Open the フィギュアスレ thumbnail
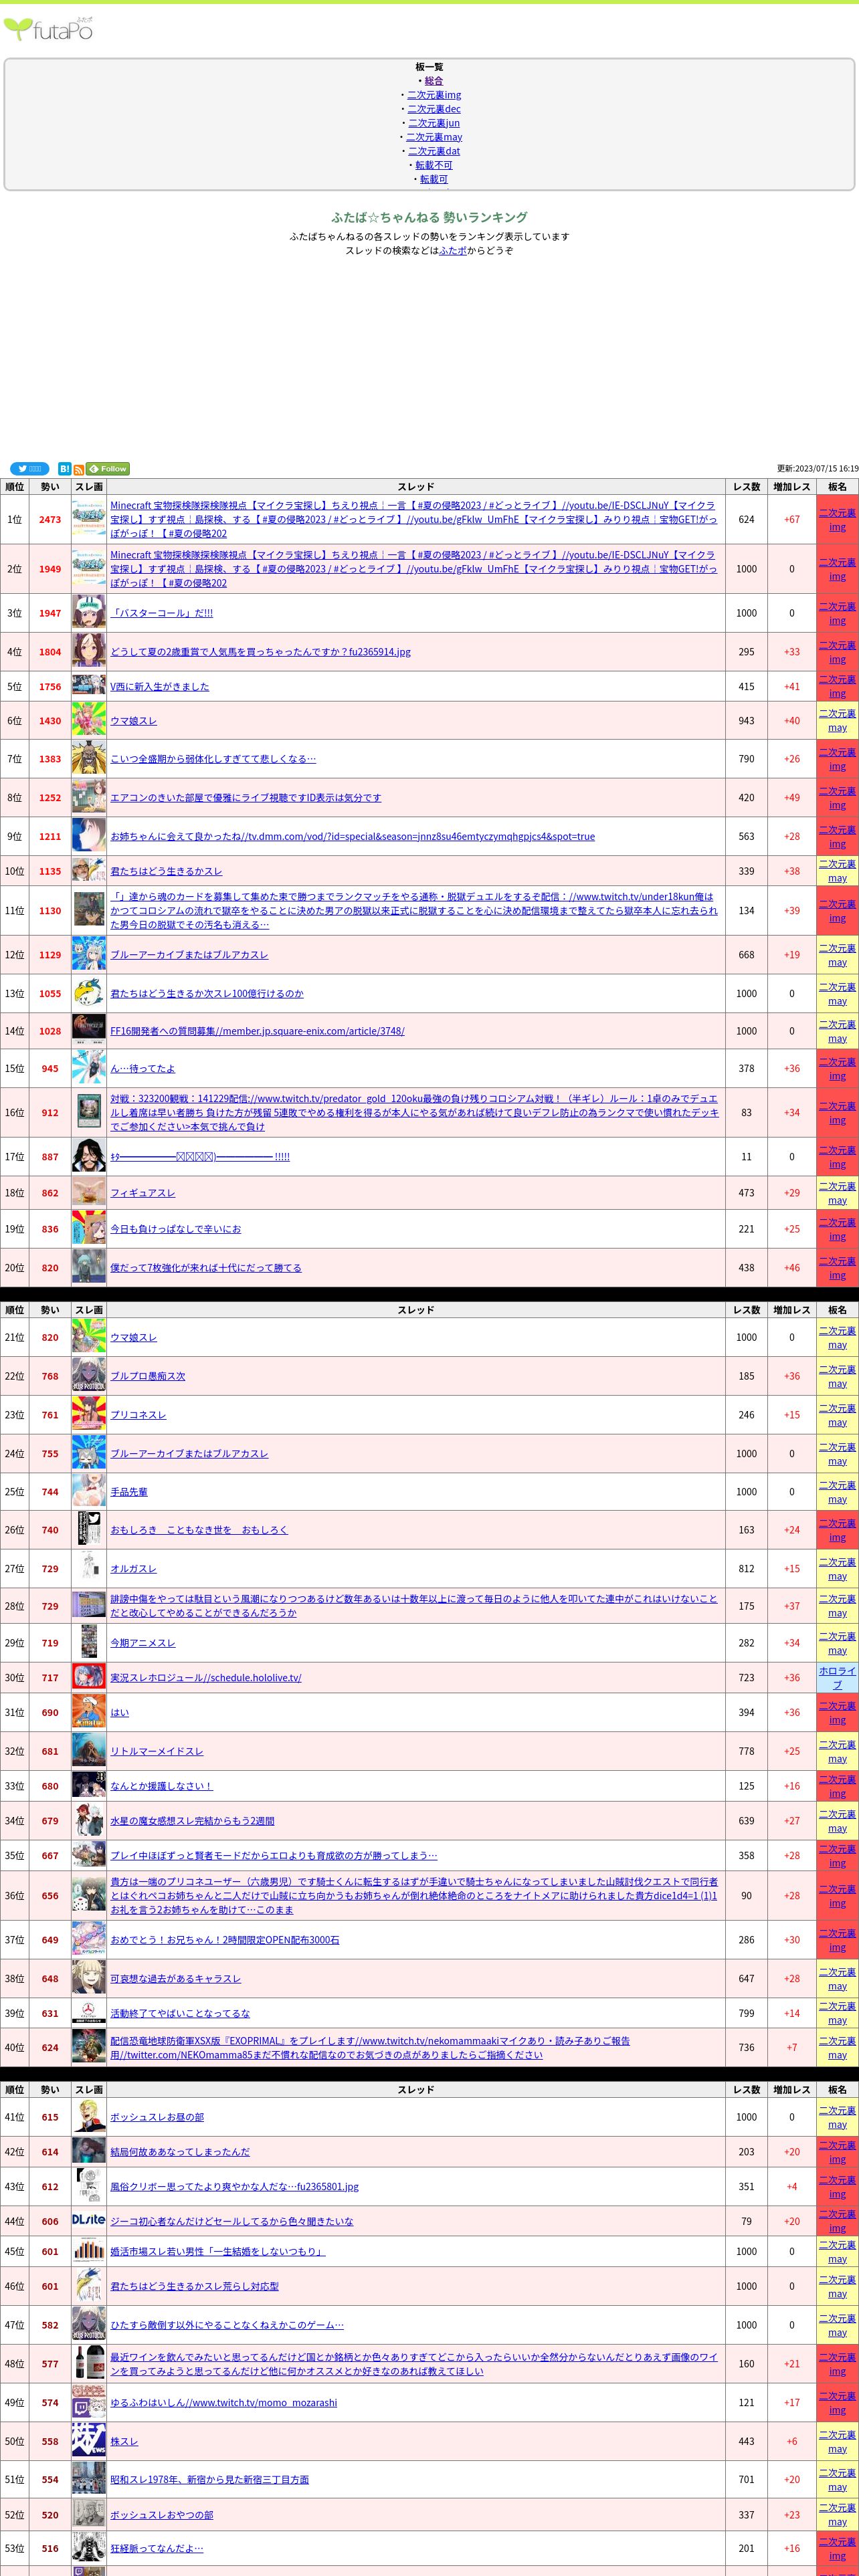 pos(89,1193)
